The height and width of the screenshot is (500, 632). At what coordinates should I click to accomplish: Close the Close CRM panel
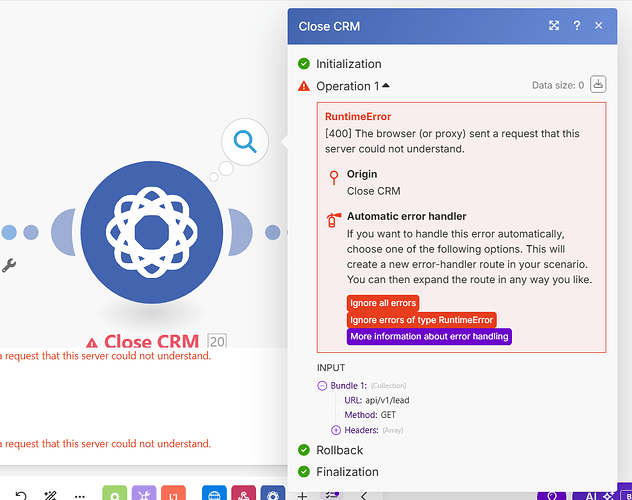coord(599,26)
